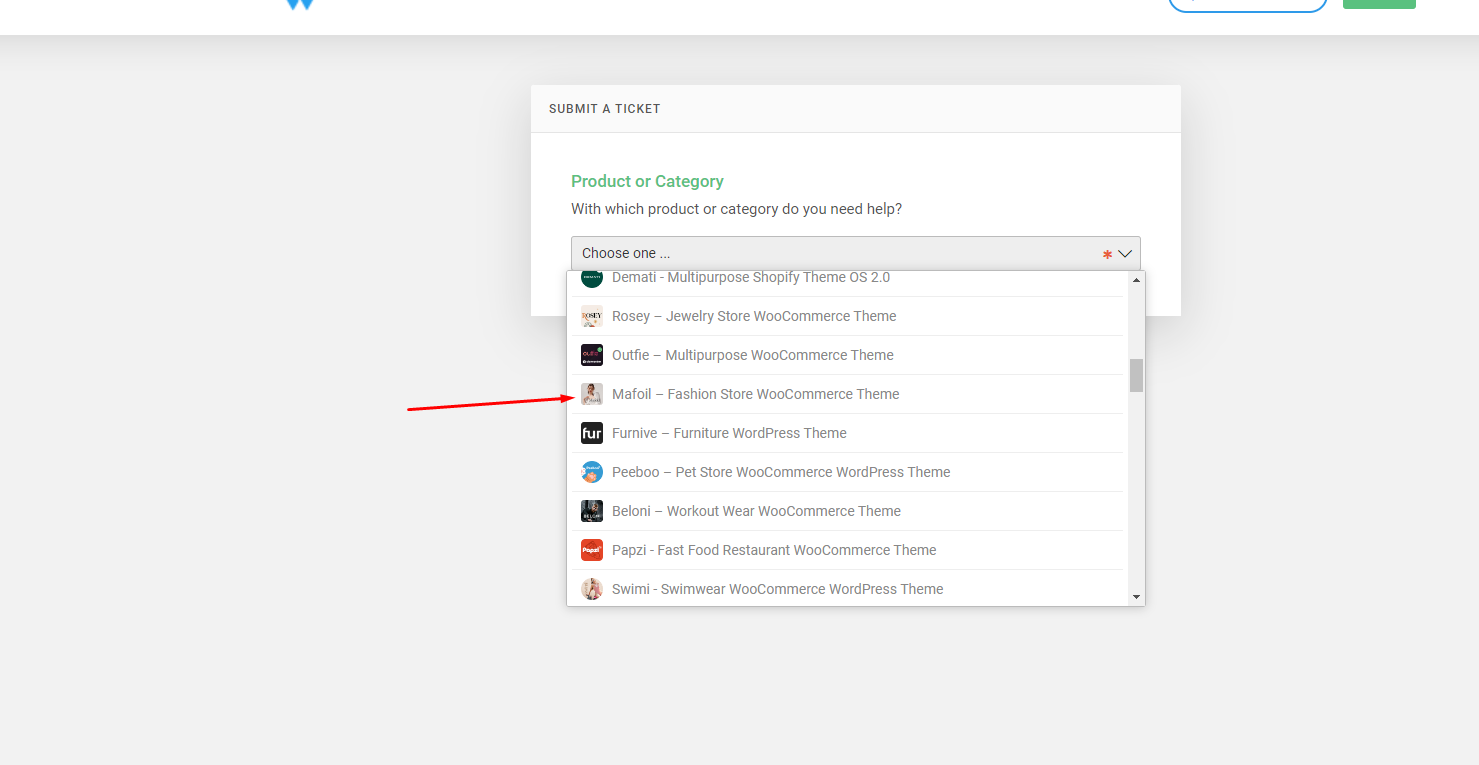Click the Rosey theme logo icon
The image size is (1479, 765).
[592, 316]
